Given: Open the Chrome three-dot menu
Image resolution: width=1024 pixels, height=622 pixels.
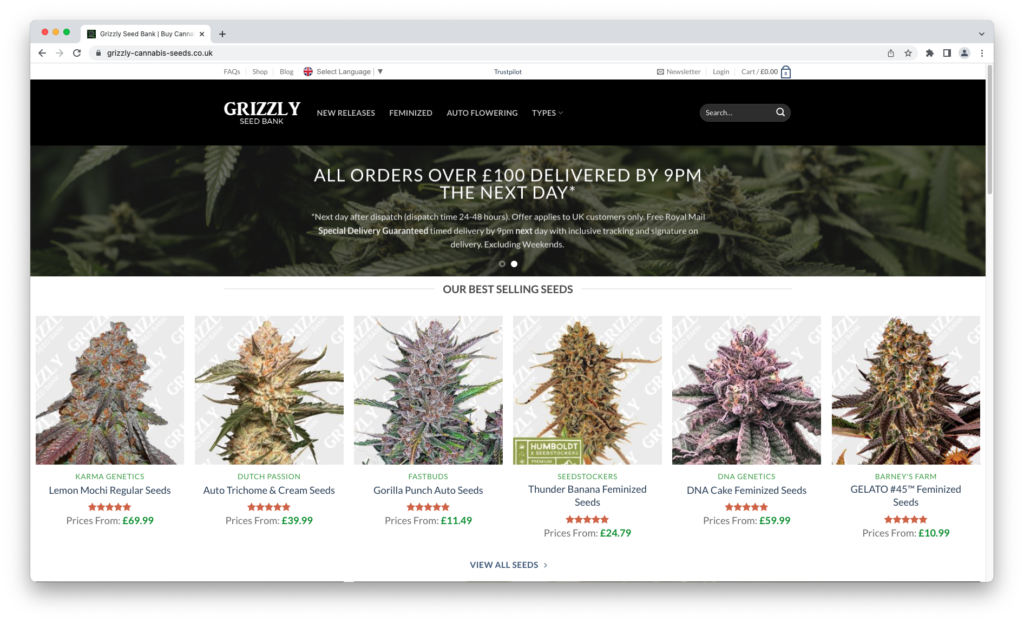Looking at the screenshot, I should [982, 53].
